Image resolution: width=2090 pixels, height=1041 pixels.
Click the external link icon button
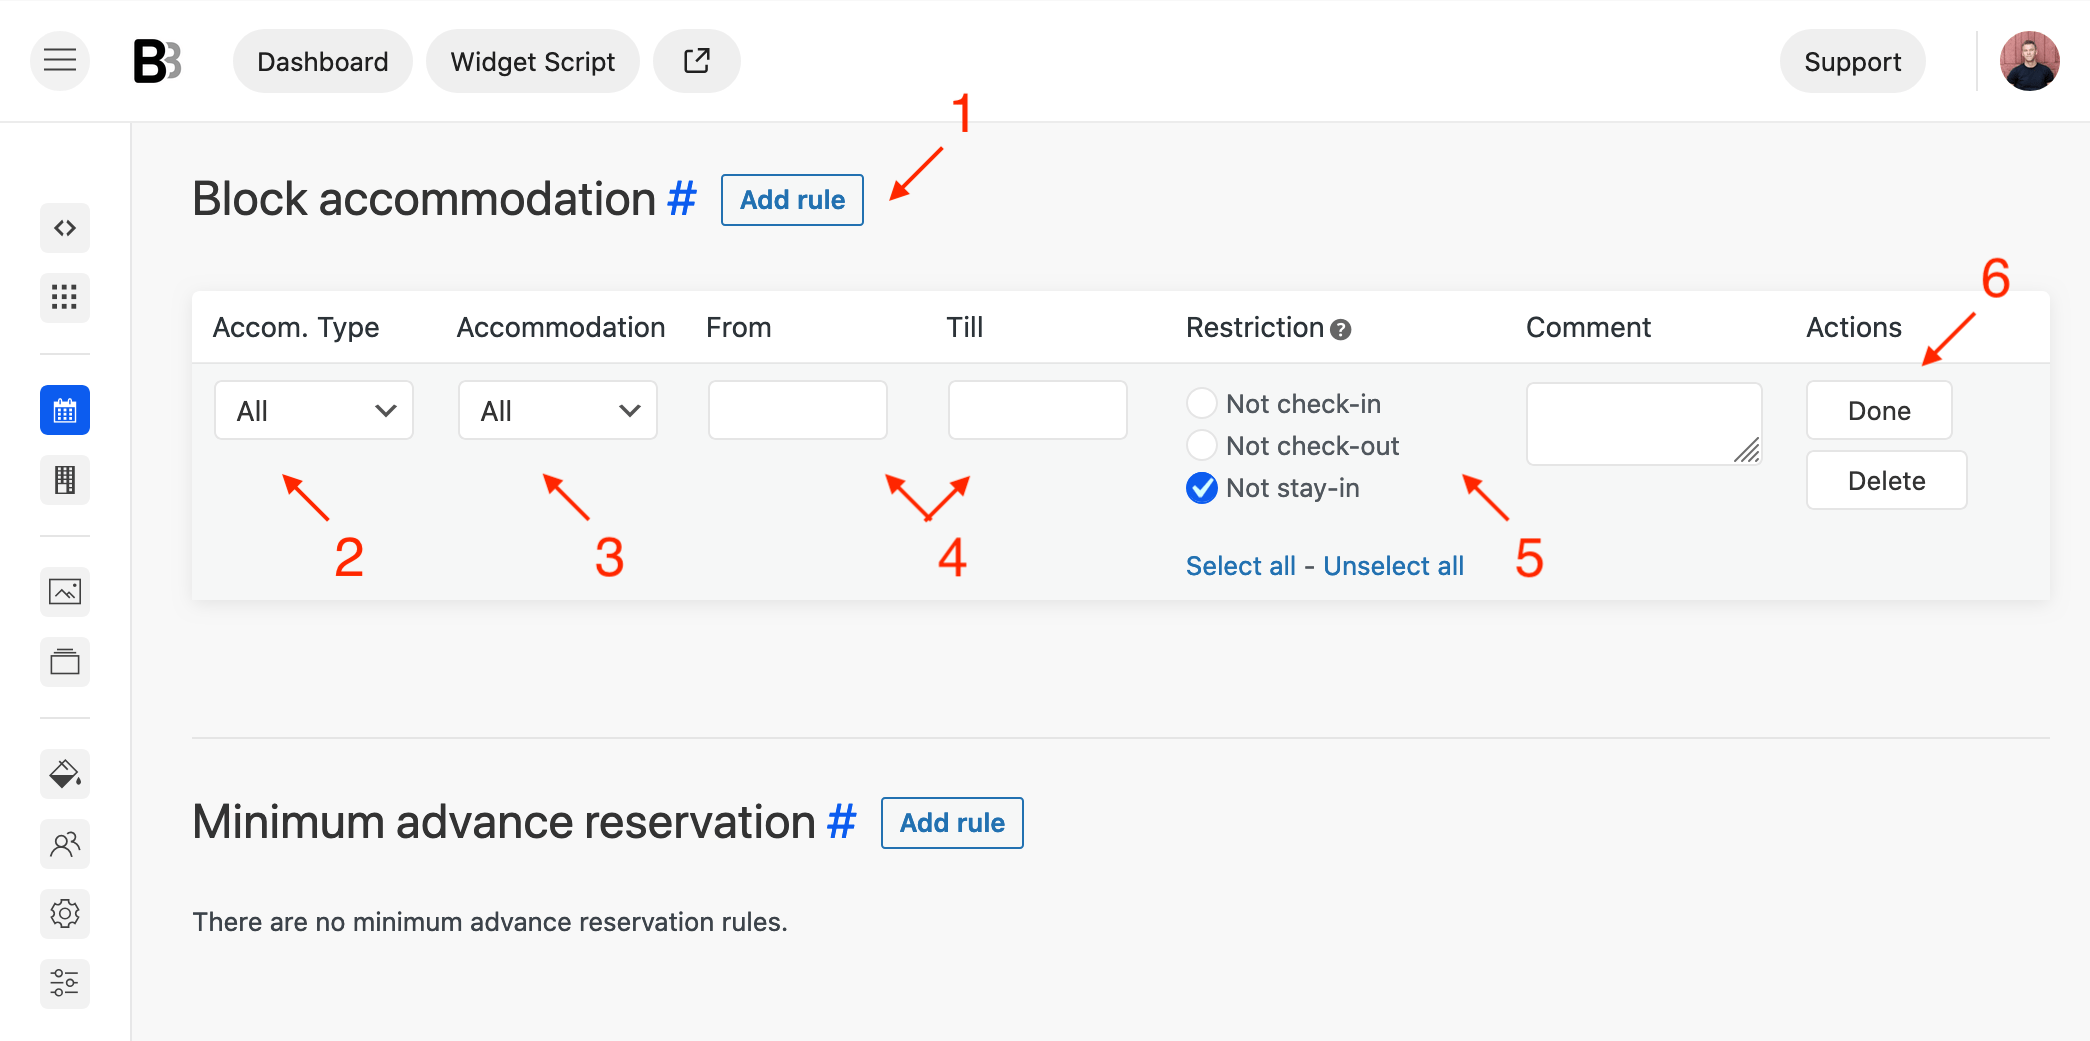click(696, 61)
